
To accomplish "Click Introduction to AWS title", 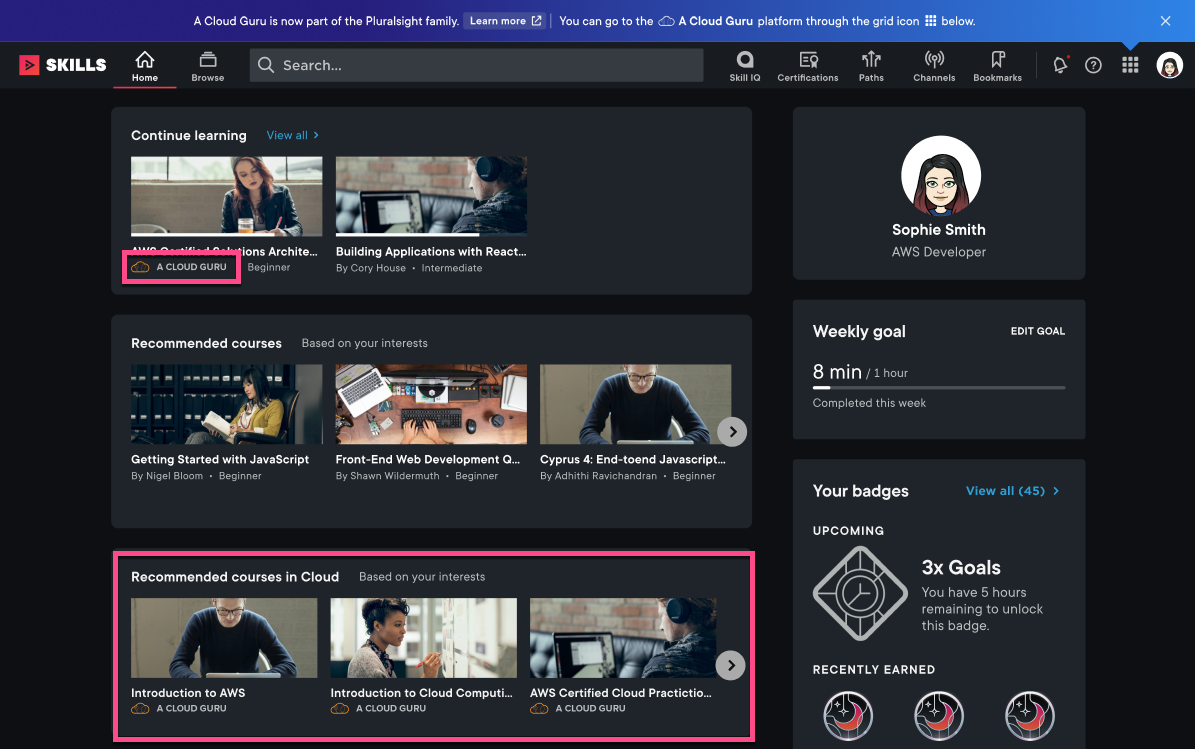I will point(188,693).
